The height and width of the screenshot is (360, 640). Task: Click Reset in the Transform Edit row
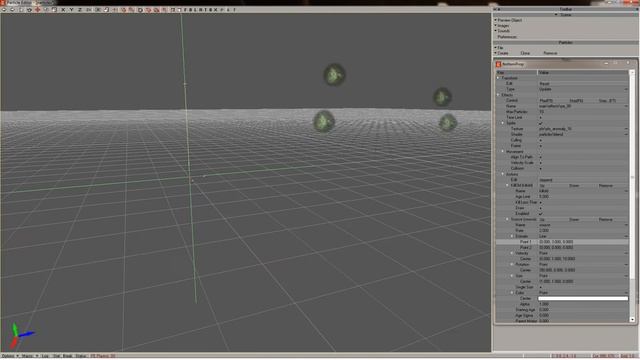click(x=544, y=84)
